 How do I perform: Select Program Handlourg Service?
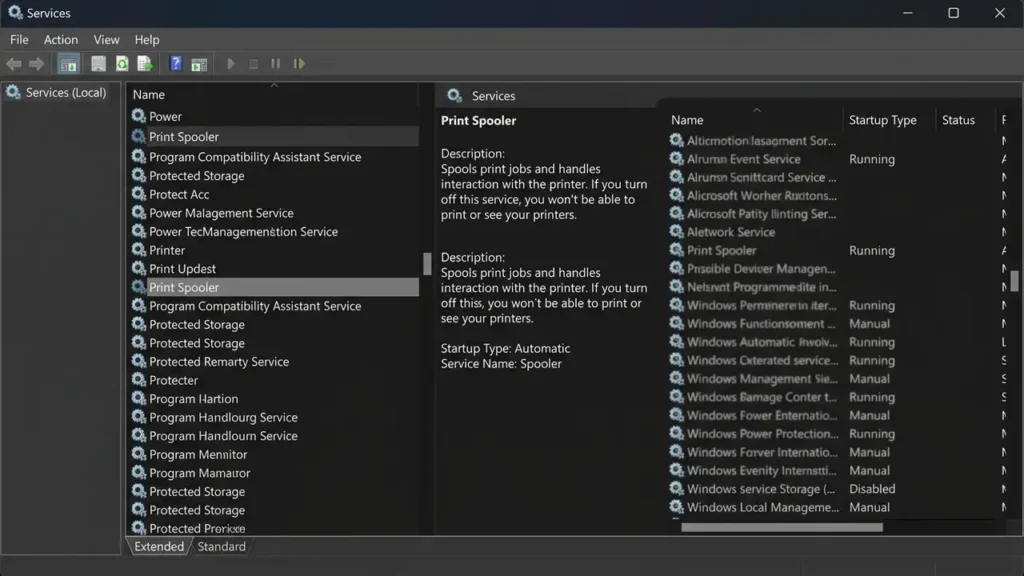(274, 417)
